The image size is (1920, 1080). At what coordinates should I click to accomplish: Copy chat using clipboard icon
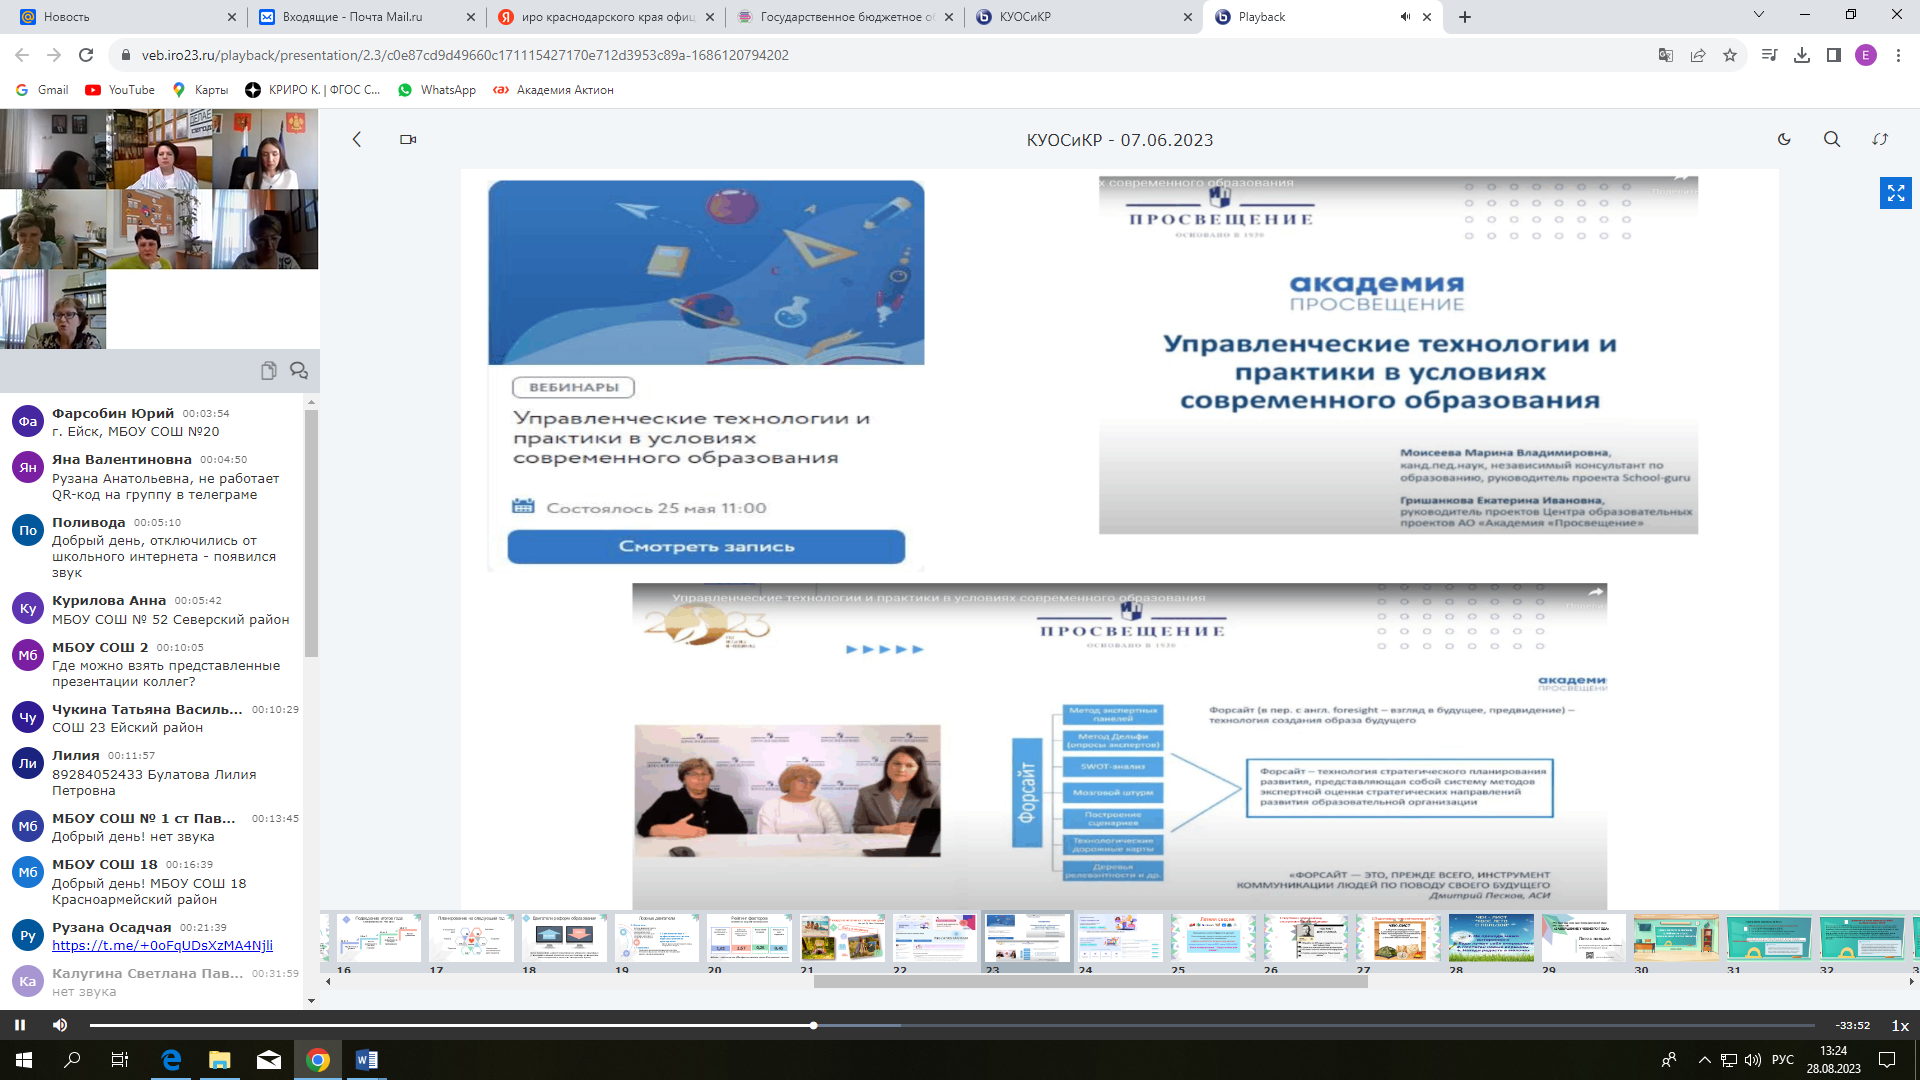point(268,371)
